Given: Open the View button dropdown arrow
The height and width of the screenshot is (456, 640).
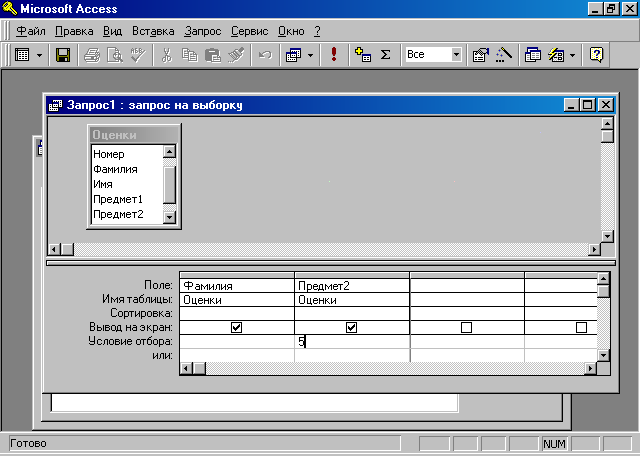Looking at the screenshot, I should pos(39,55).
